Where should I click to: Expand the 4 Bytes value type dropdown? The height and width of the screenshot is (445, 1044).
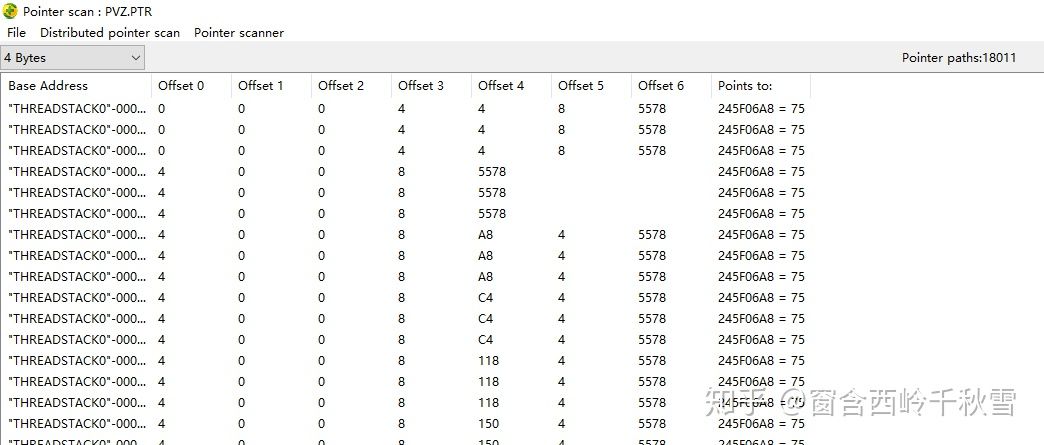coord(73,58)
